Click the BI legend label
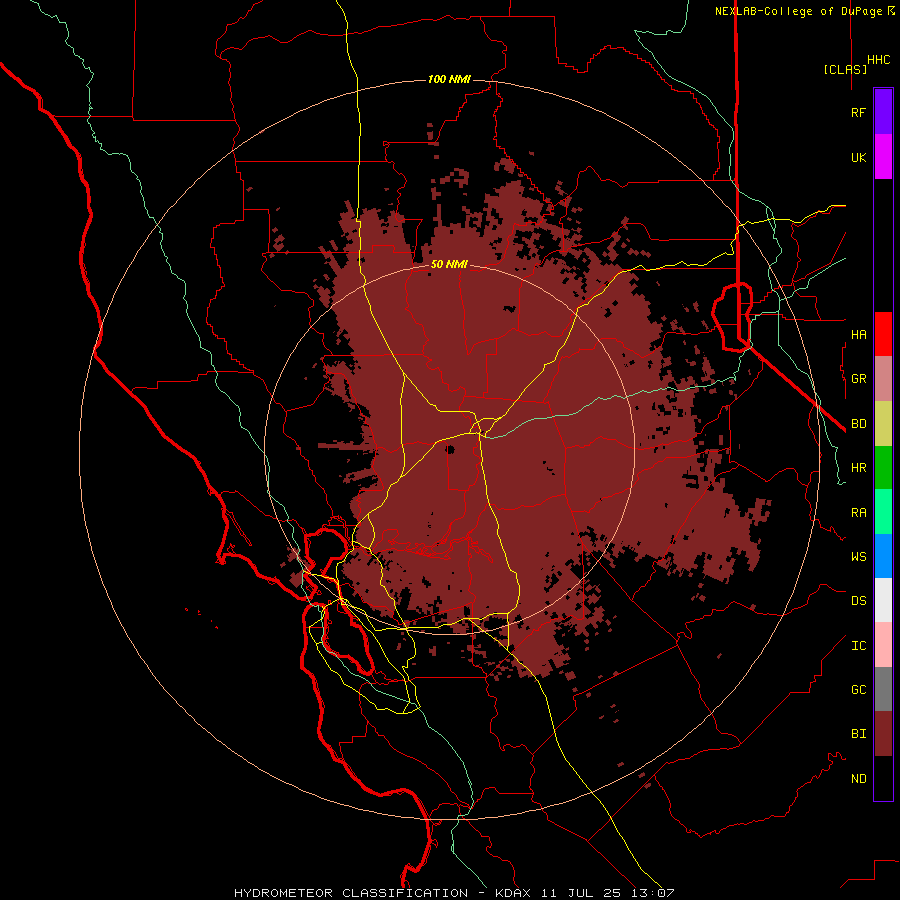This screenshot has height=900, width=900. 859,734
